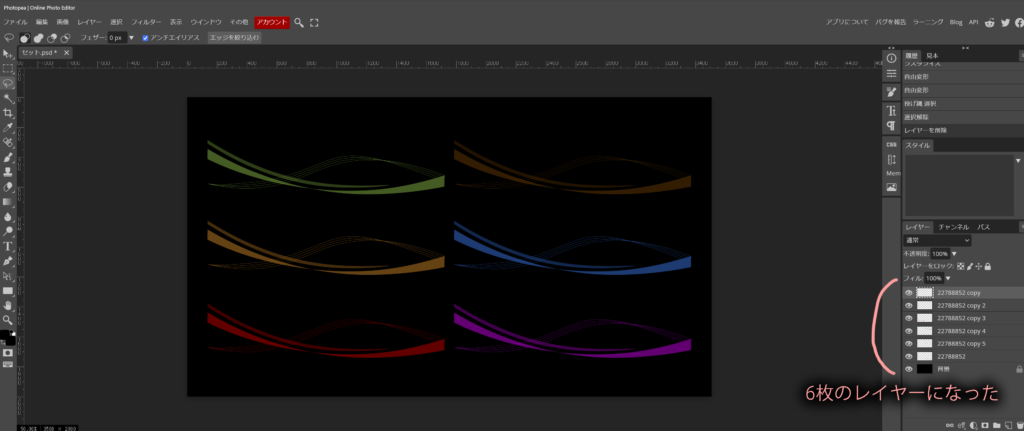This screenshot has width=1024, height=431.
Task: Expand the feather value dropdown arrow
Action: tap(131, 38)
